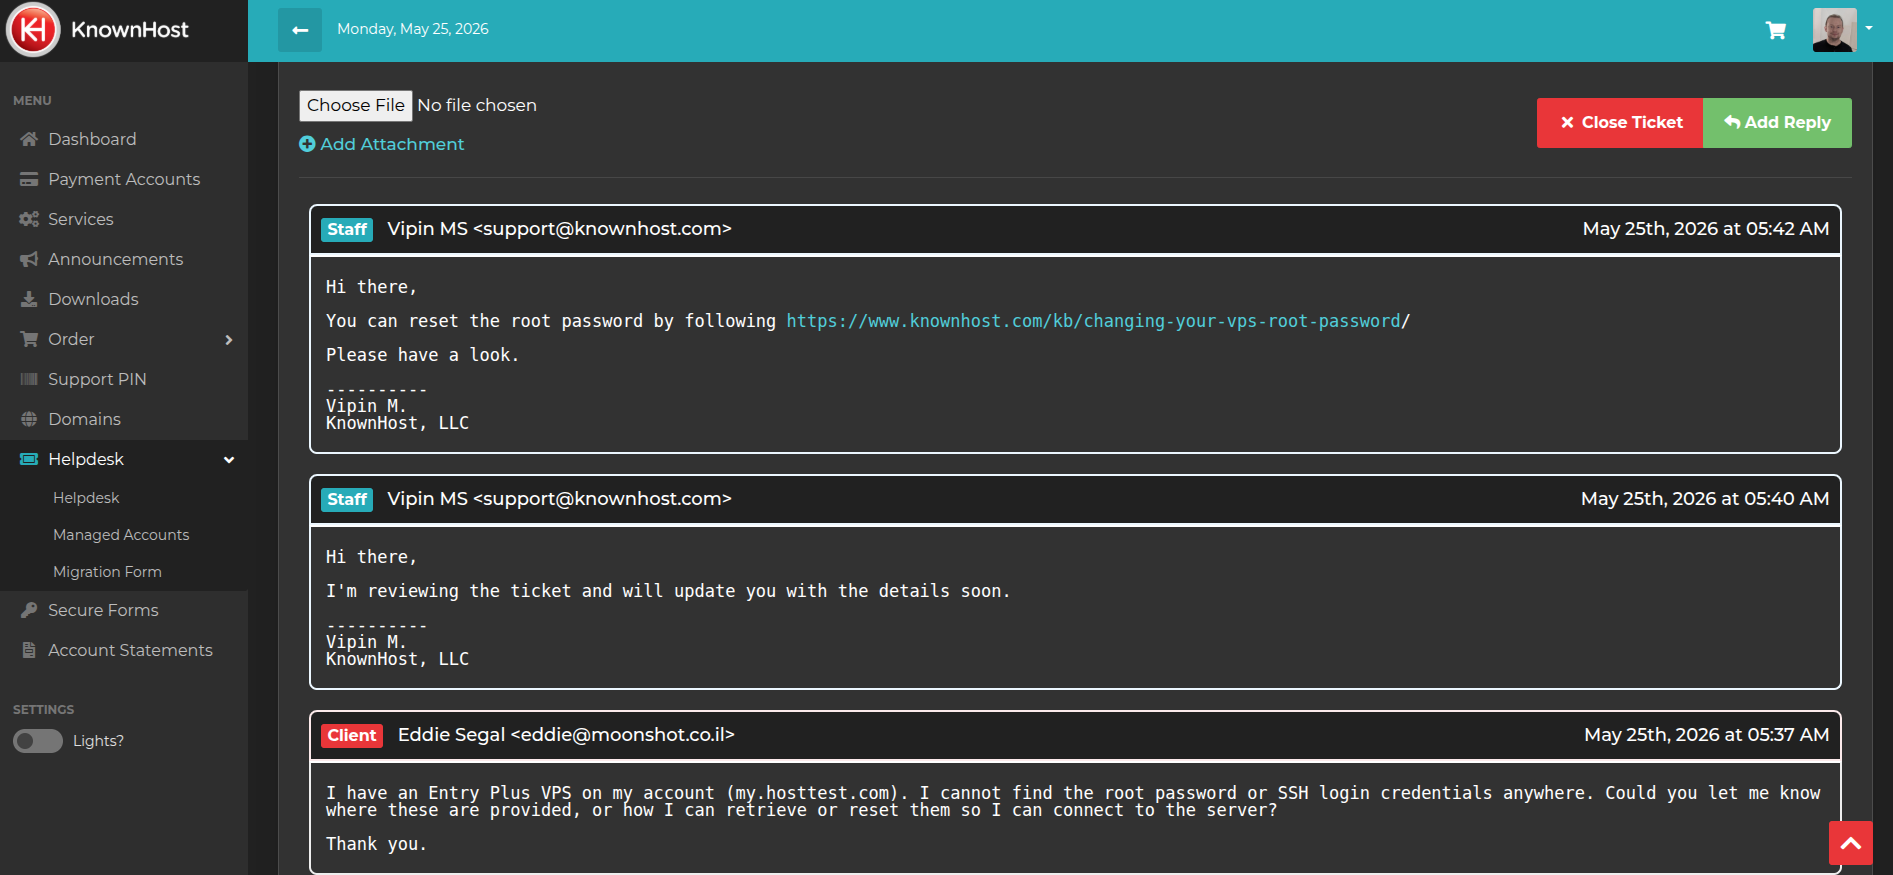Open the changing-your-vps-root-password KB link
Image resolution: width=1893 pixels, height=875 pixels.
coord(1093,321)
